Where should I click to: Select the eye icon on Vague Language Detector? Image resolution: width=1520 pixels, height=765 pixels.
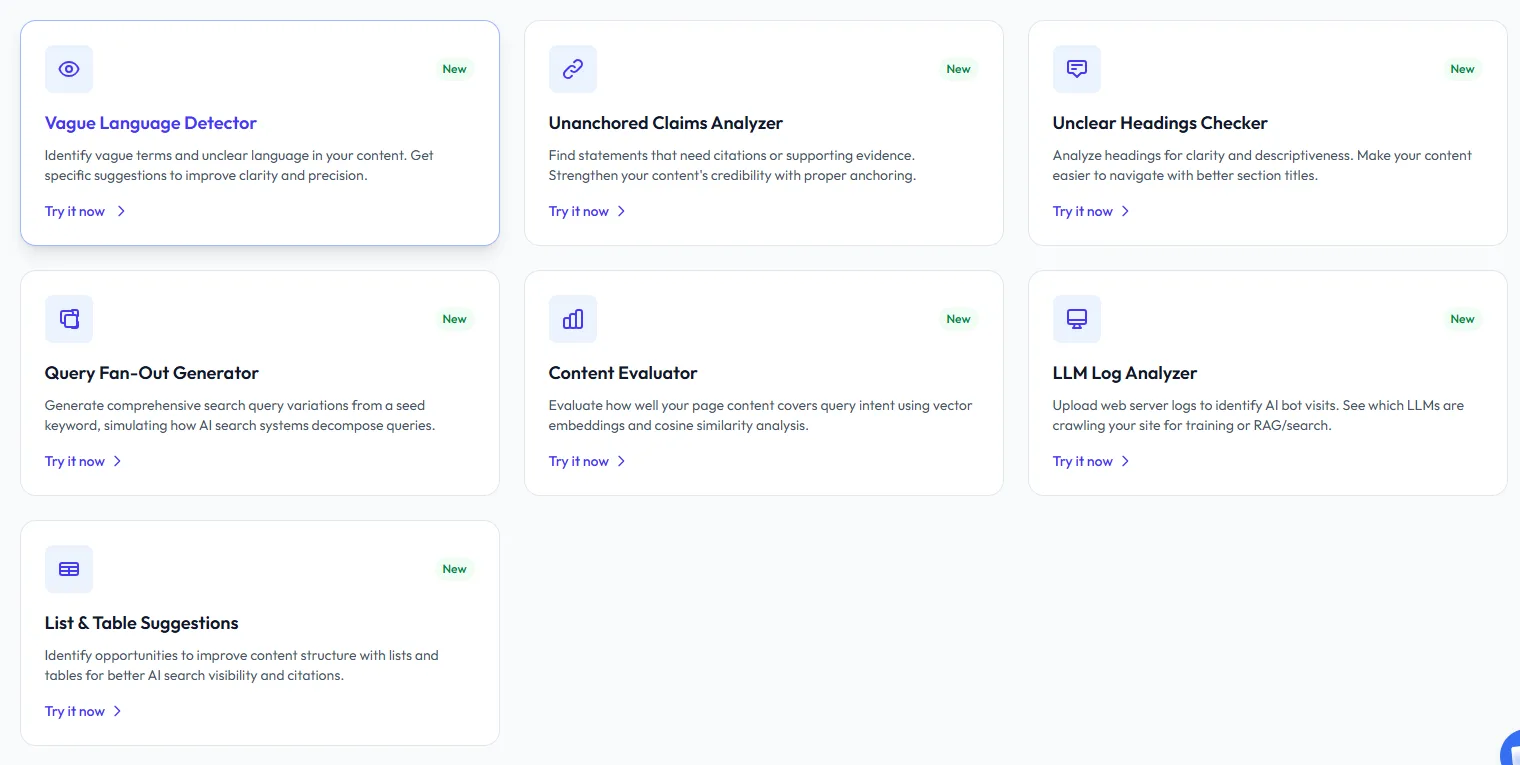click(68, 69)
